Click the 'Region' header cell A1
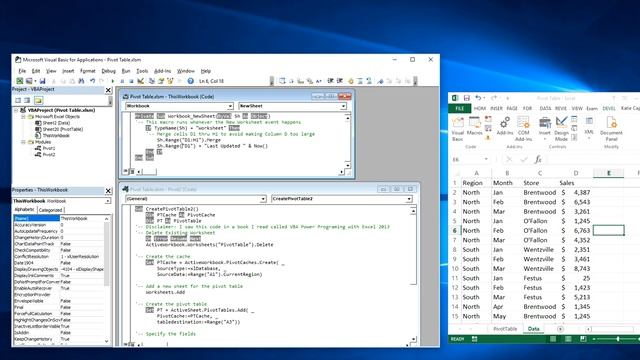This screenshot has height=360, width=640. (x=476, y=183)
